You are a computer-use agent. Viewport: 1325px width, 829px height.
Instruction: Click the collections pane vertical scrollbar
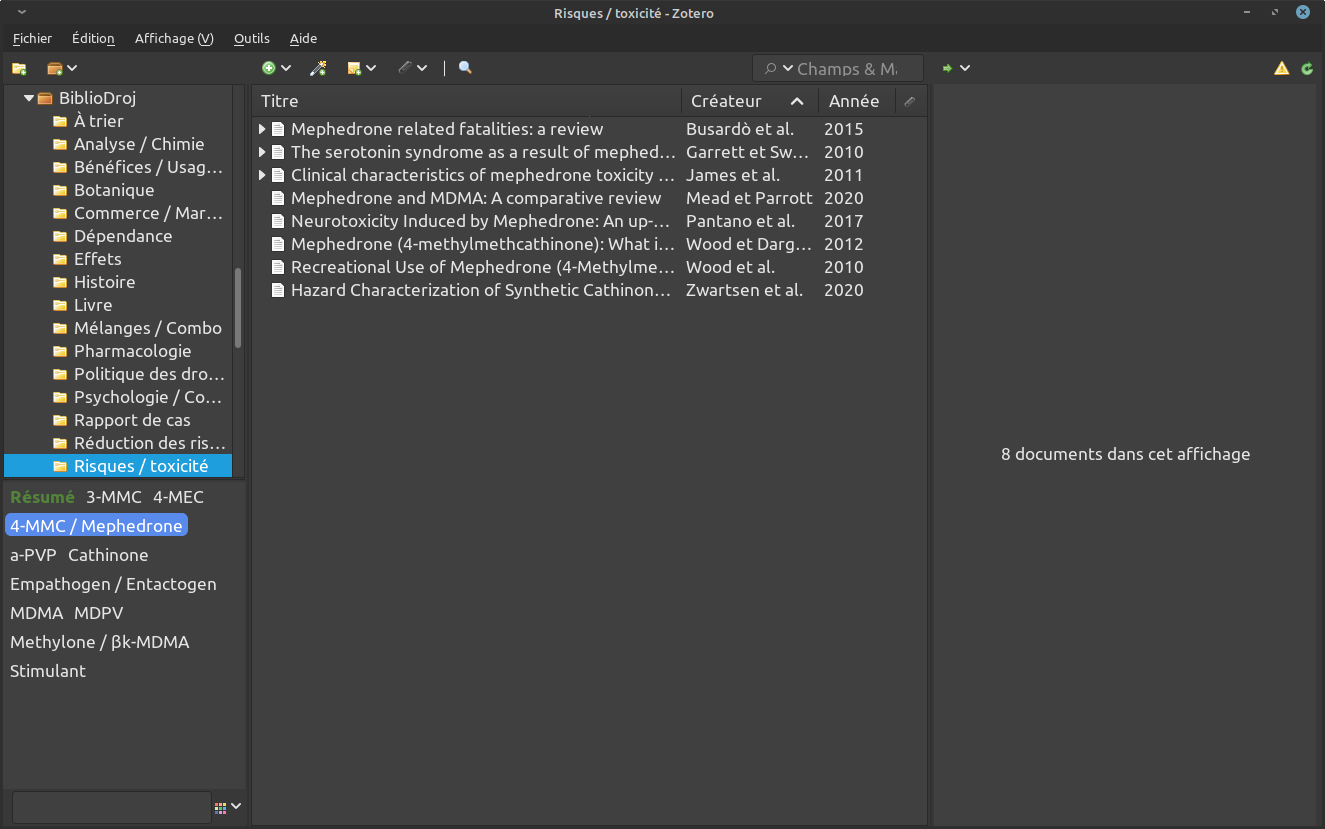click(238, 308)
